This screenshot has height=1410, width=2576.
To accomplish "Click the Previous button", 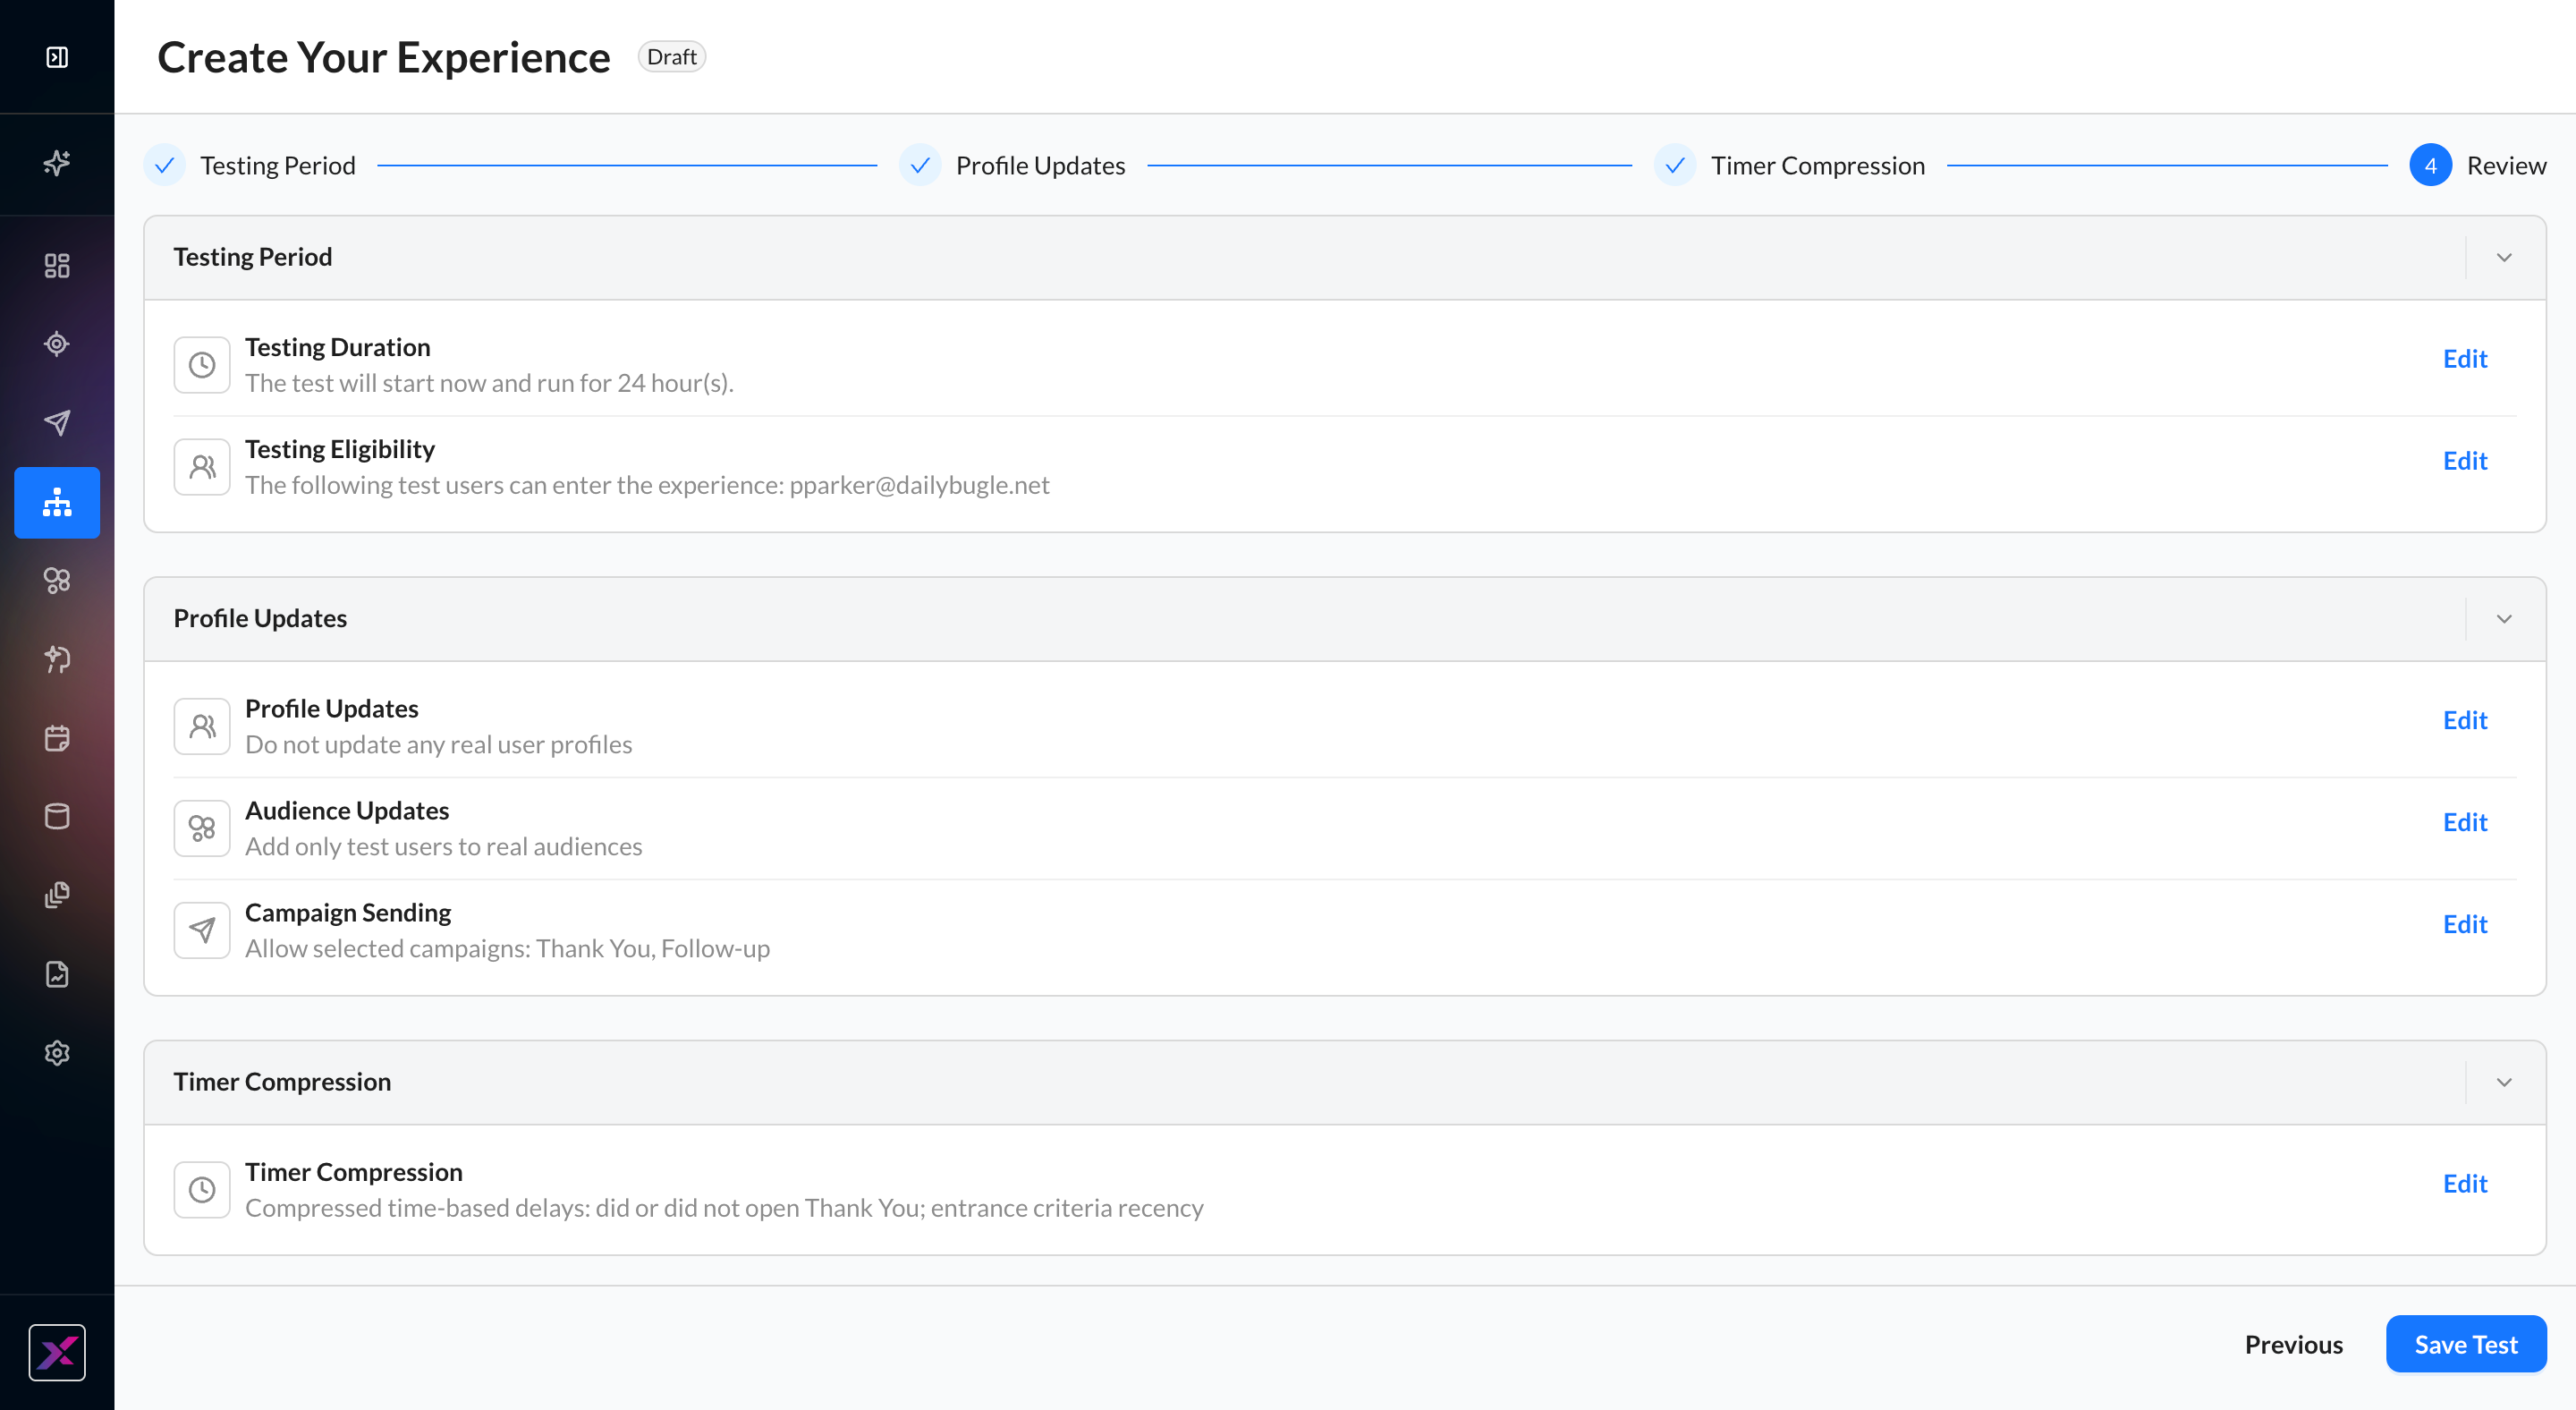I will (2293, 1344).
